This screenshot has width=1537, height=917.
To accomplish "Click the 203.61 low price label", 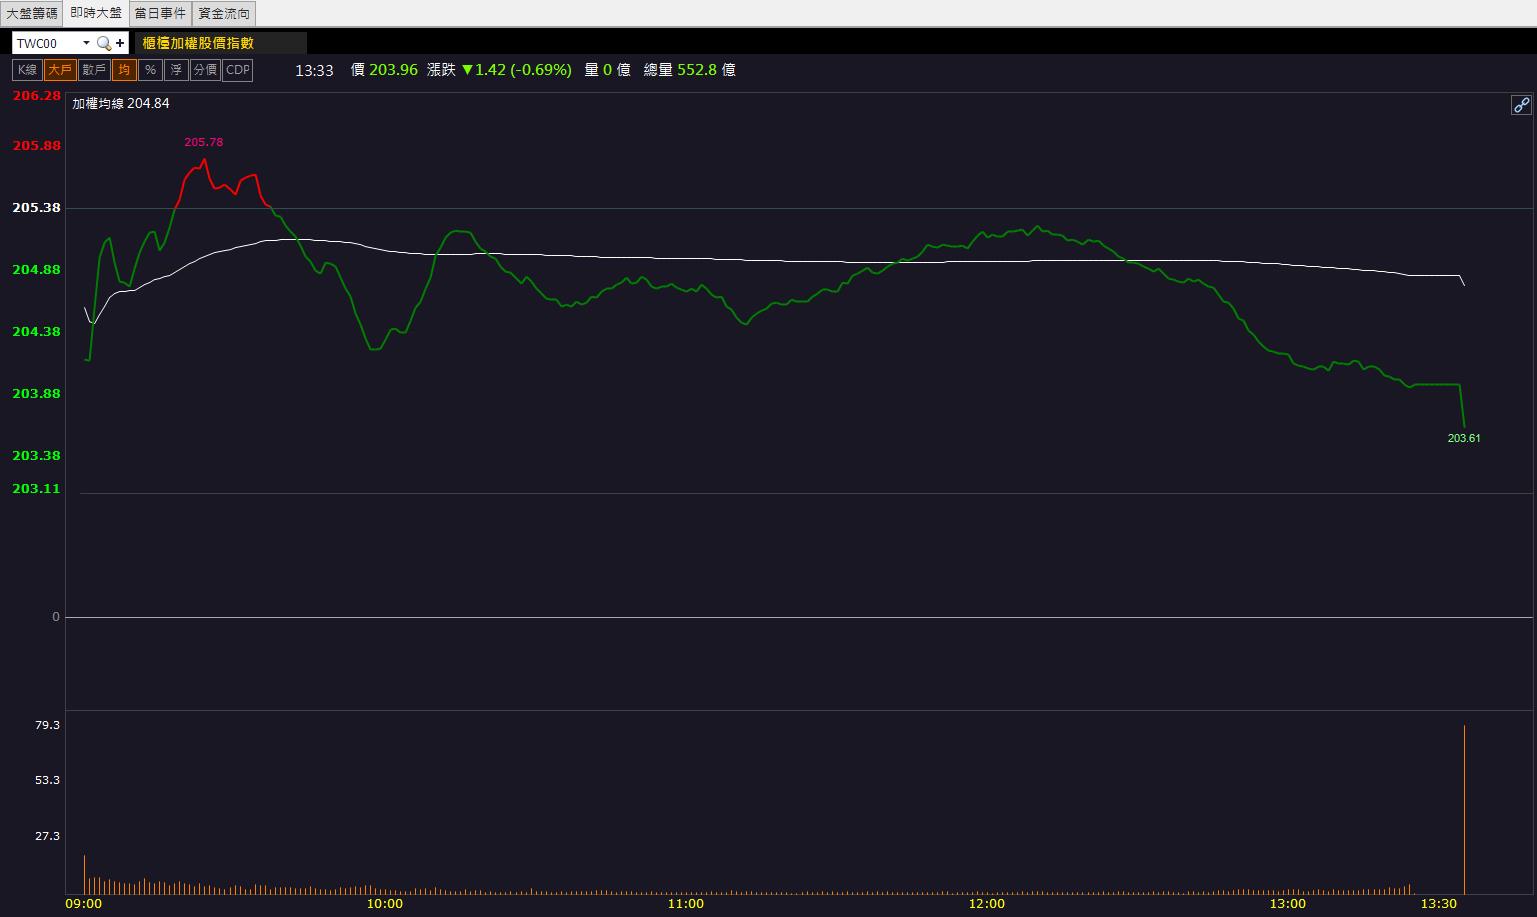I will (x=1464, y=438).
